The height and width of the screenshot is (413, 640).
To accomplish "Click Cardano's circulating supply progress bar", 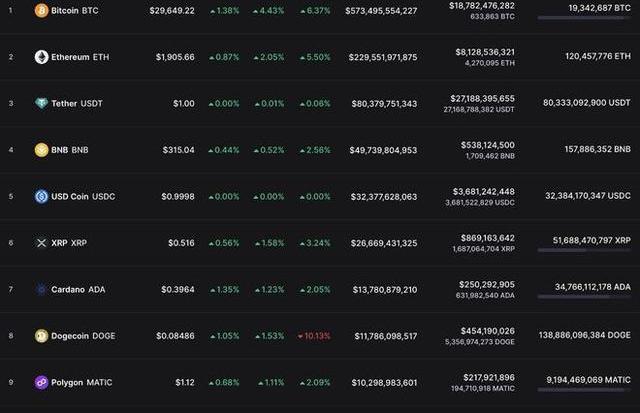I will [583, 298].
